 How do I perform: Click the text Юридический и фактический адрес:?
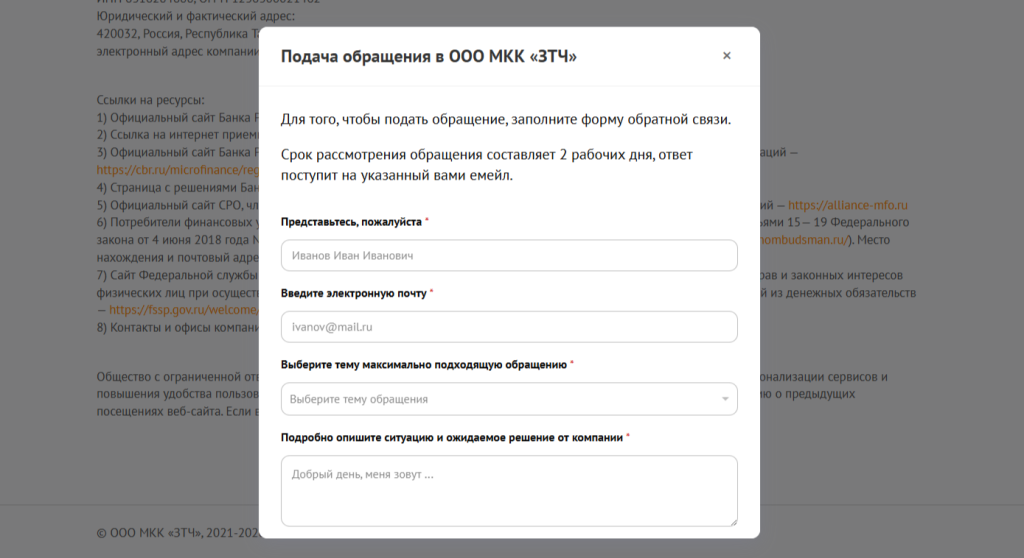(x=196, y=16)
